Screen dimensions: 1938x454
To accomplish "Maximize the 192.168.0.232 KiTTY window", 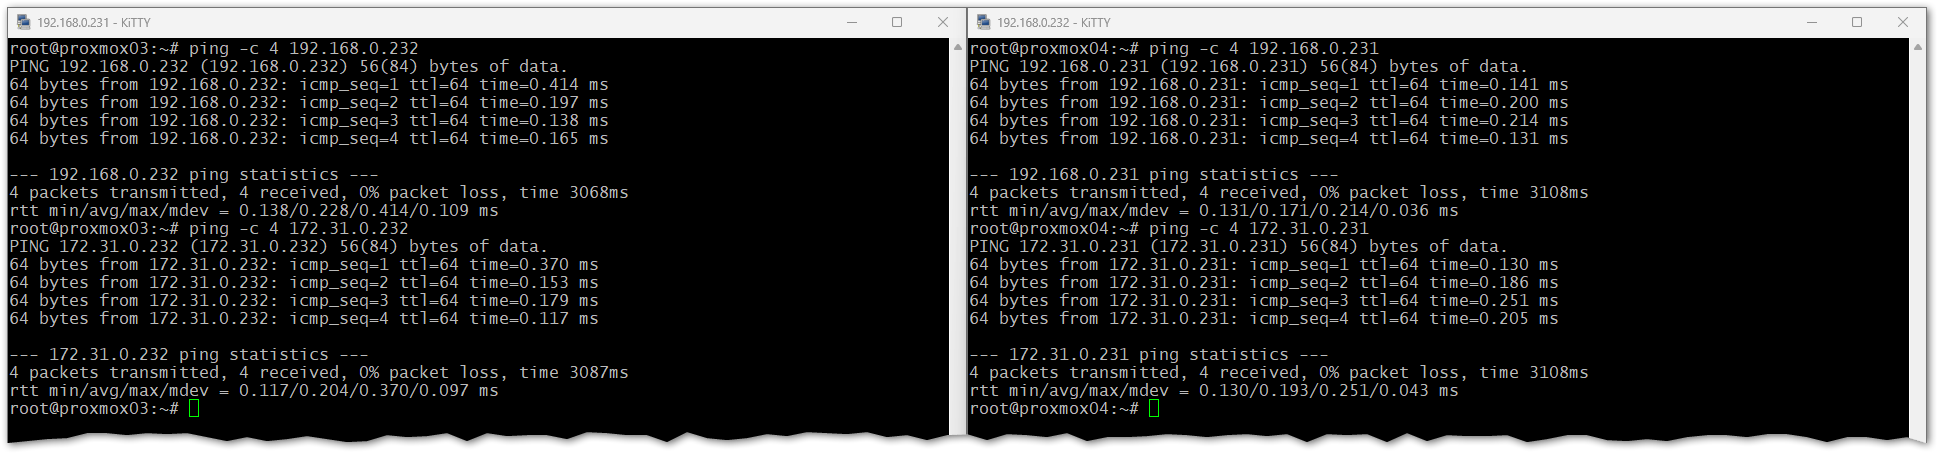I will point(1857,22).
